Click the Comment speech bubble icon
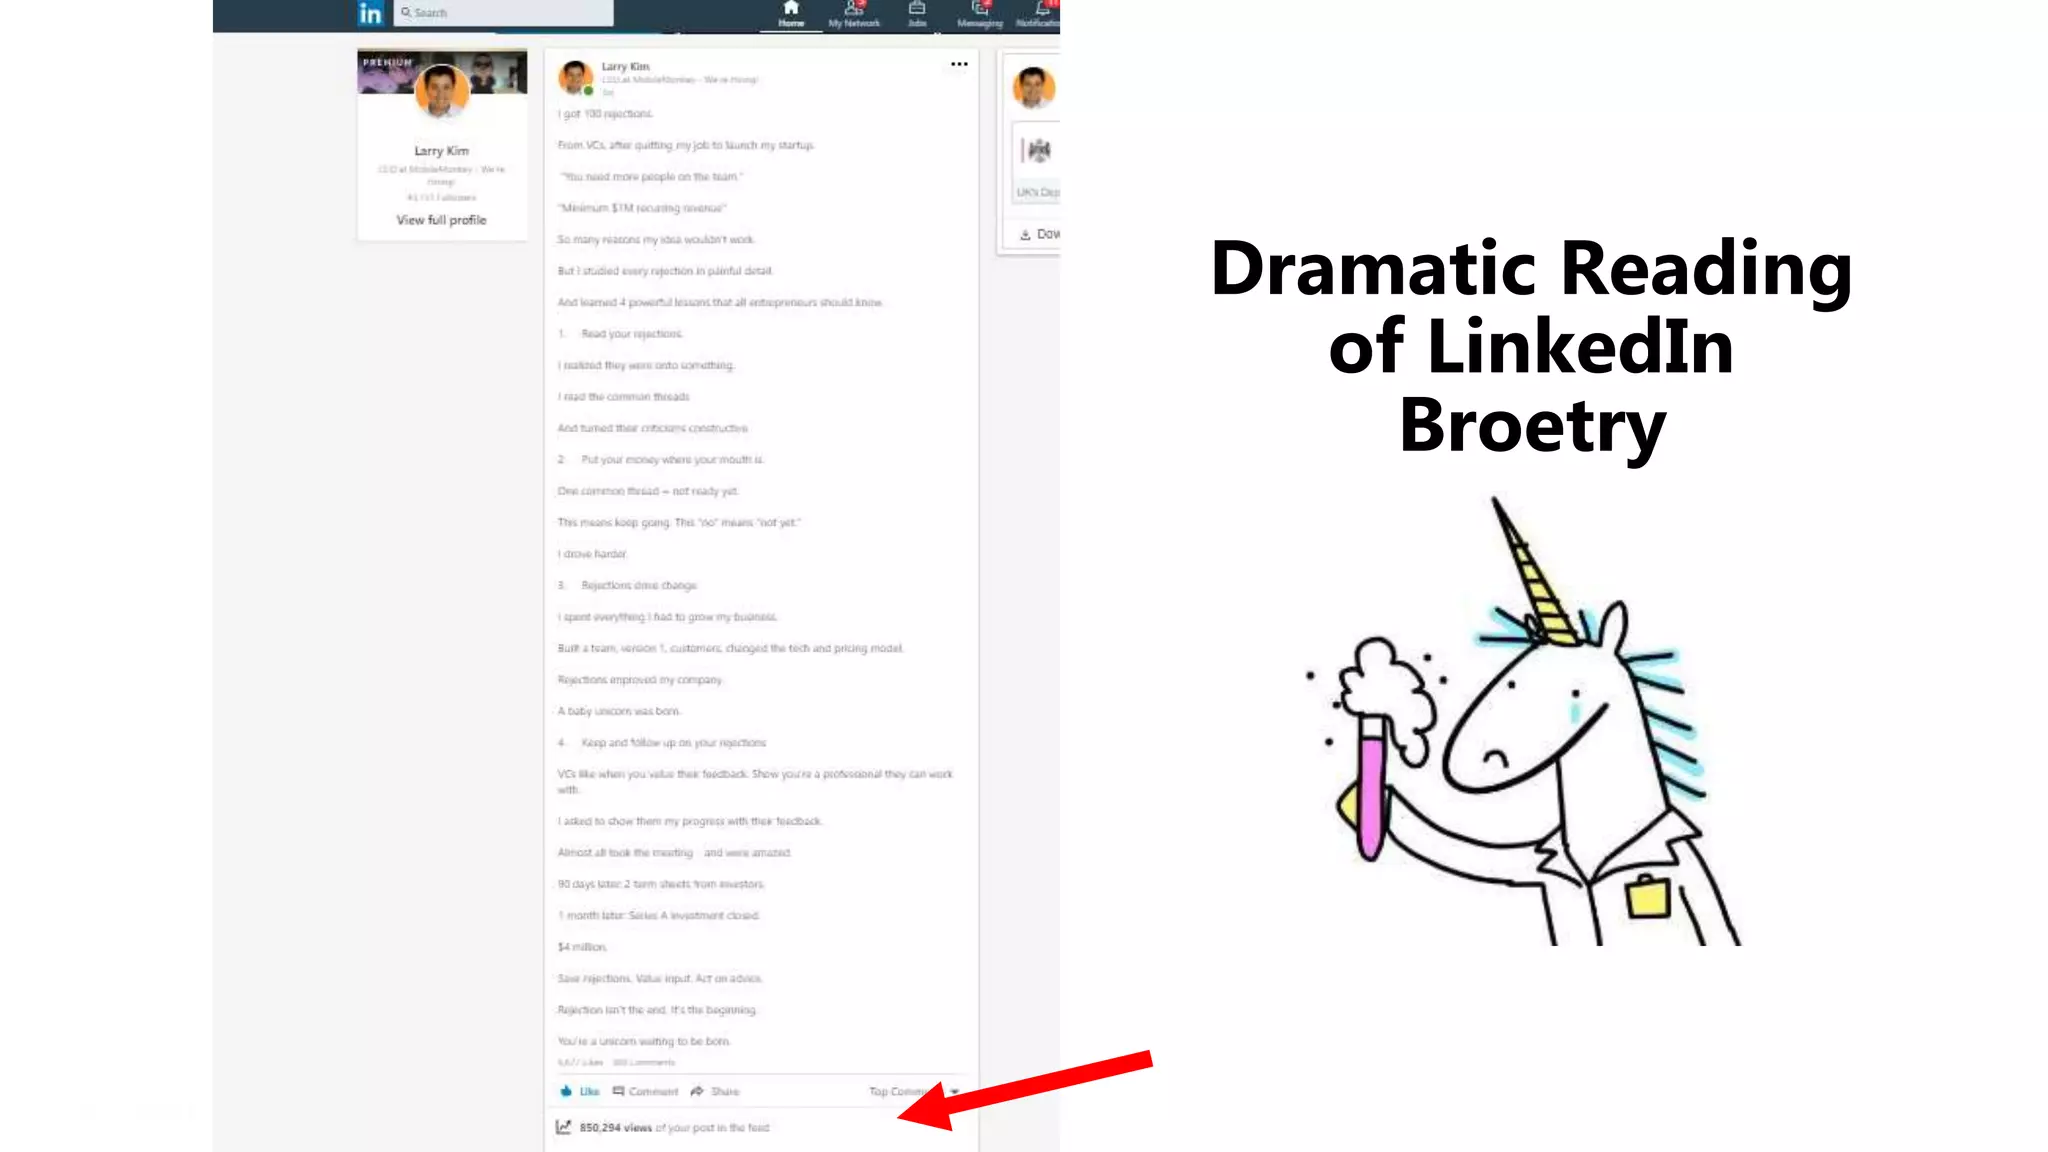This screenshot has width=2048, height=1152. [x=618, y=1091]
